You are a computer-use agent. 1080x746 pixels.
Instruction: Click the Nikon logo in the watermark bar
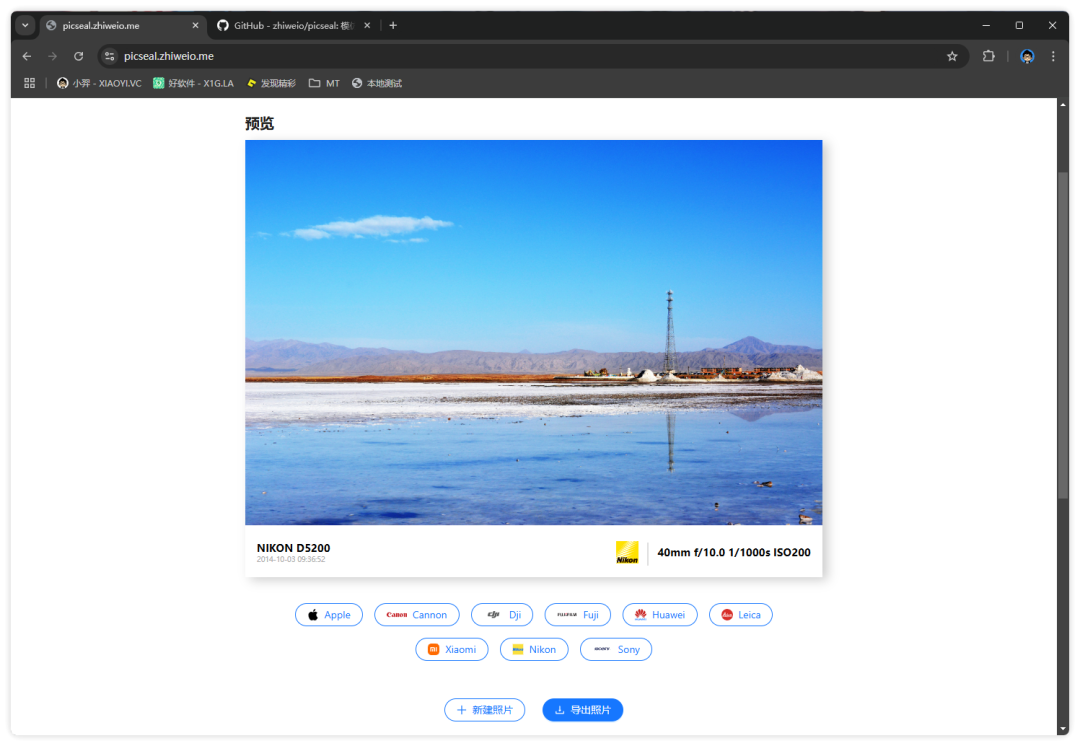[x=627, y=552]
